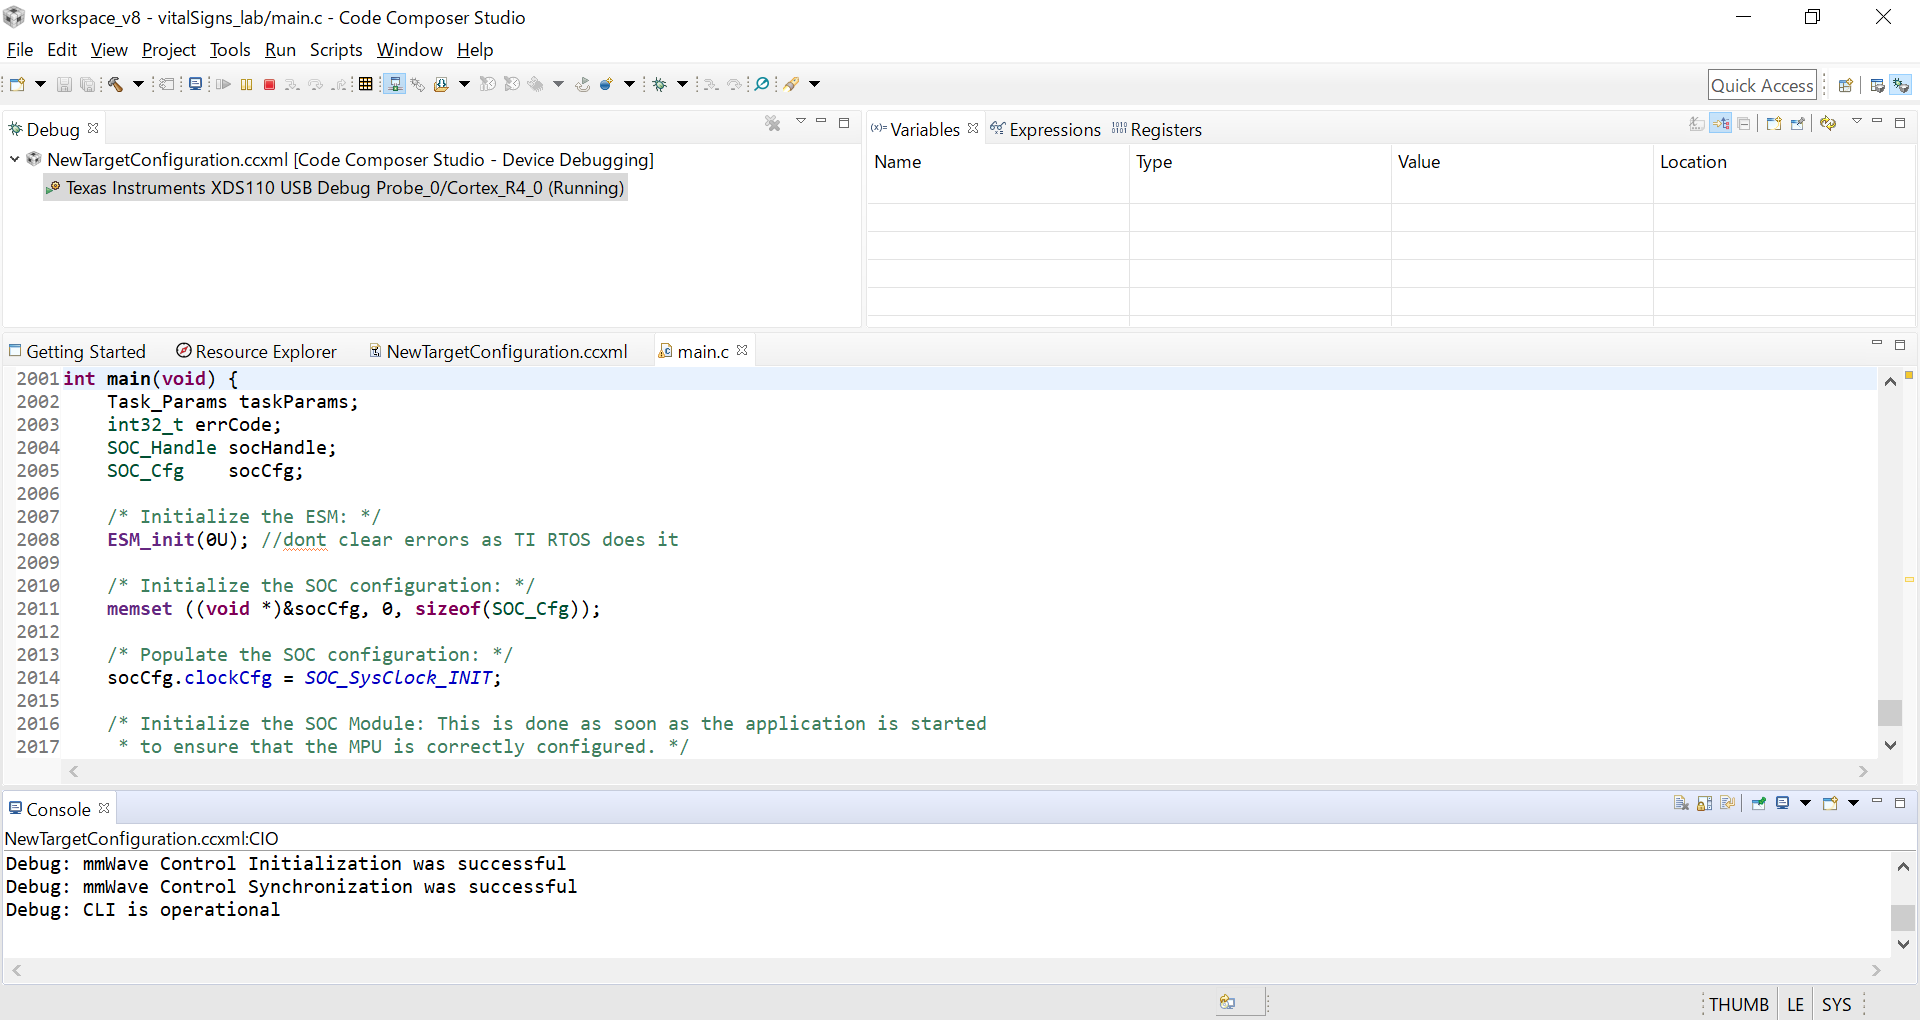This screenshot has width=1920, height=1020.
Task: Click the editor scroll down arrow
Action: pyautogui.click(x=1890, y=745)
